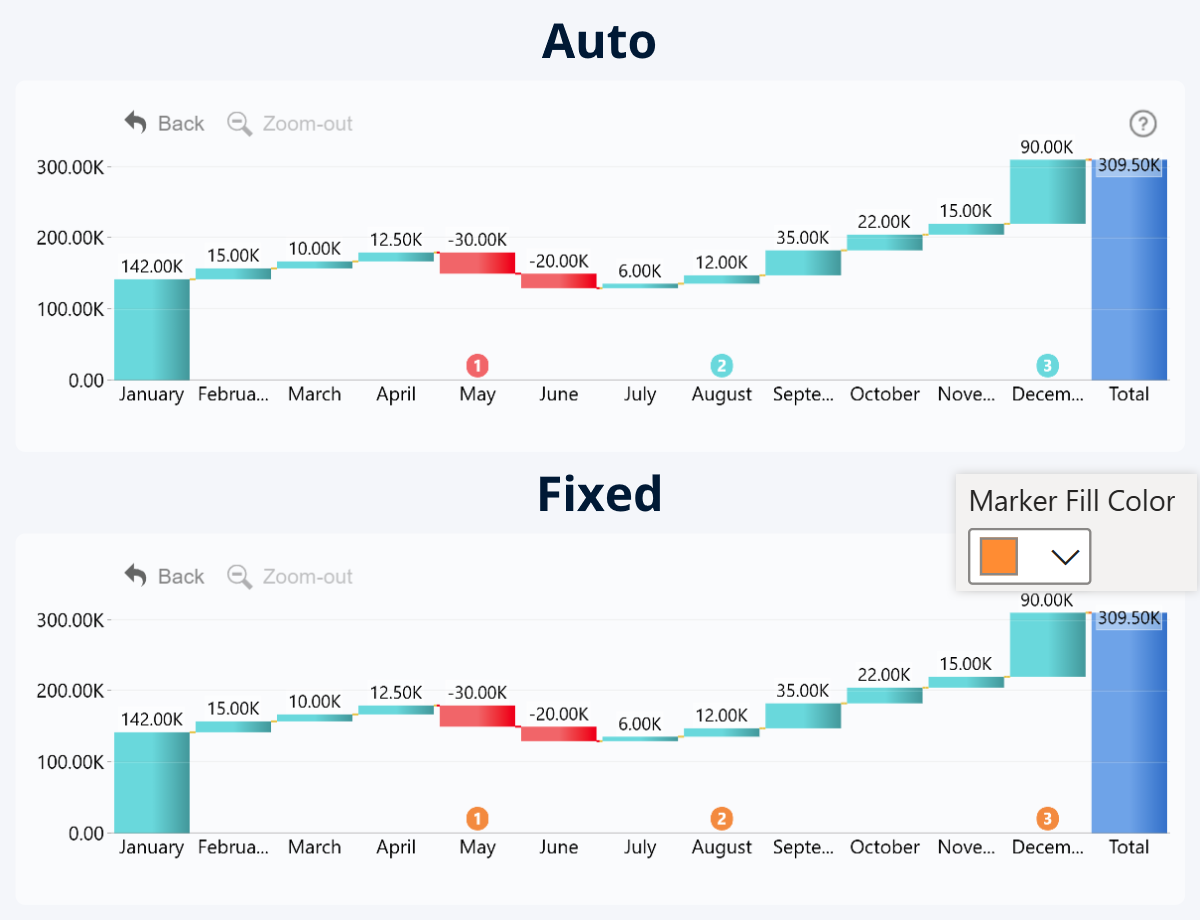Click orange marker 3 in Fixed chart
This screenshot has height=920, width=1200.
pyautogui.click(x=1047, y=819)
